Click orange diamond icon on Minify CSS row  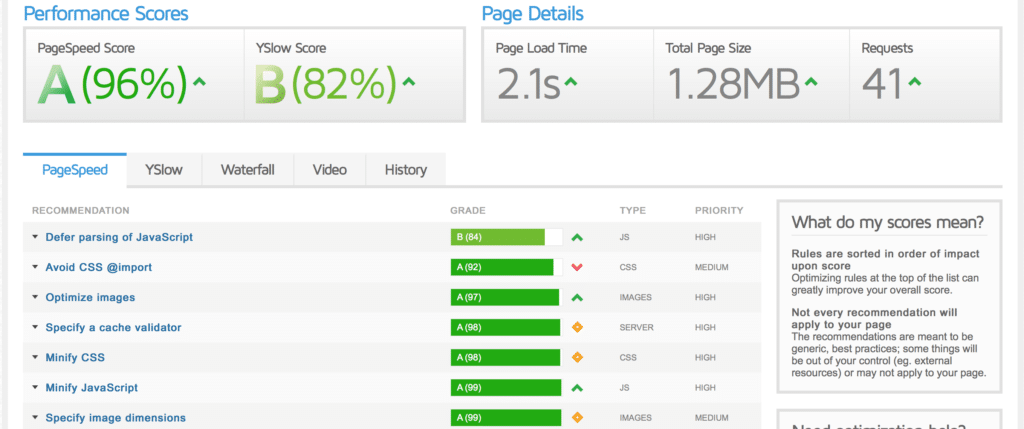tap(577, 358)
